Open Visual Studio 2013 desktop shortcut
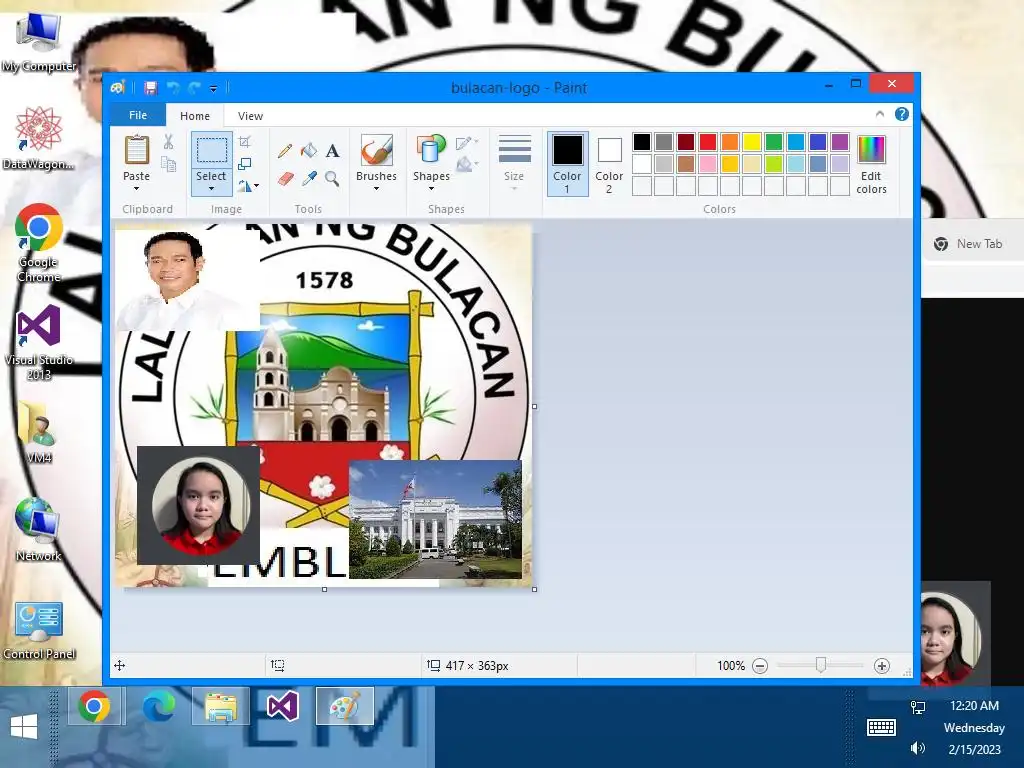The image size is (1024, 768). click(39, 342)
